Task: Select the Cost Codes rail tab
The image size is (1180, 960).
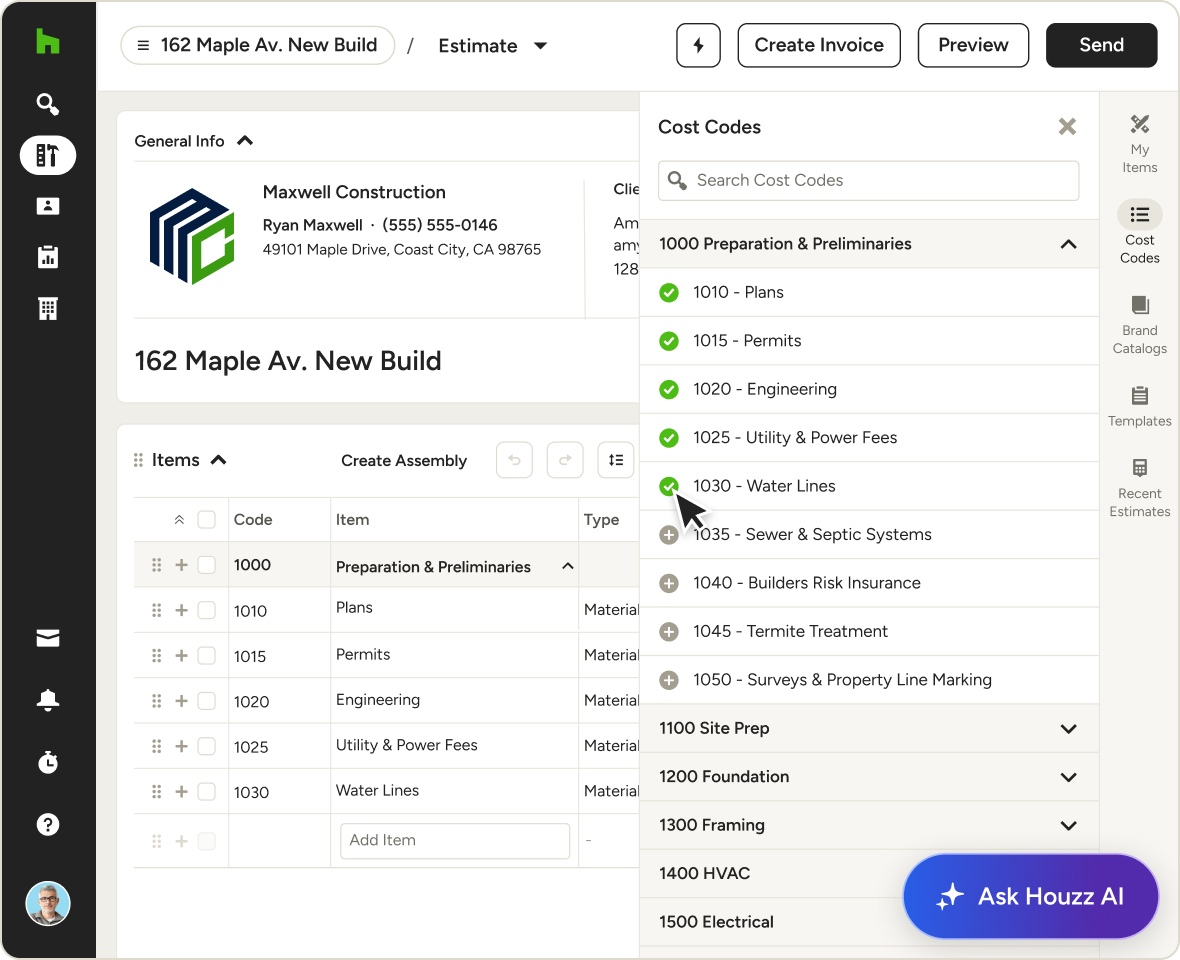Action: 1139,232
